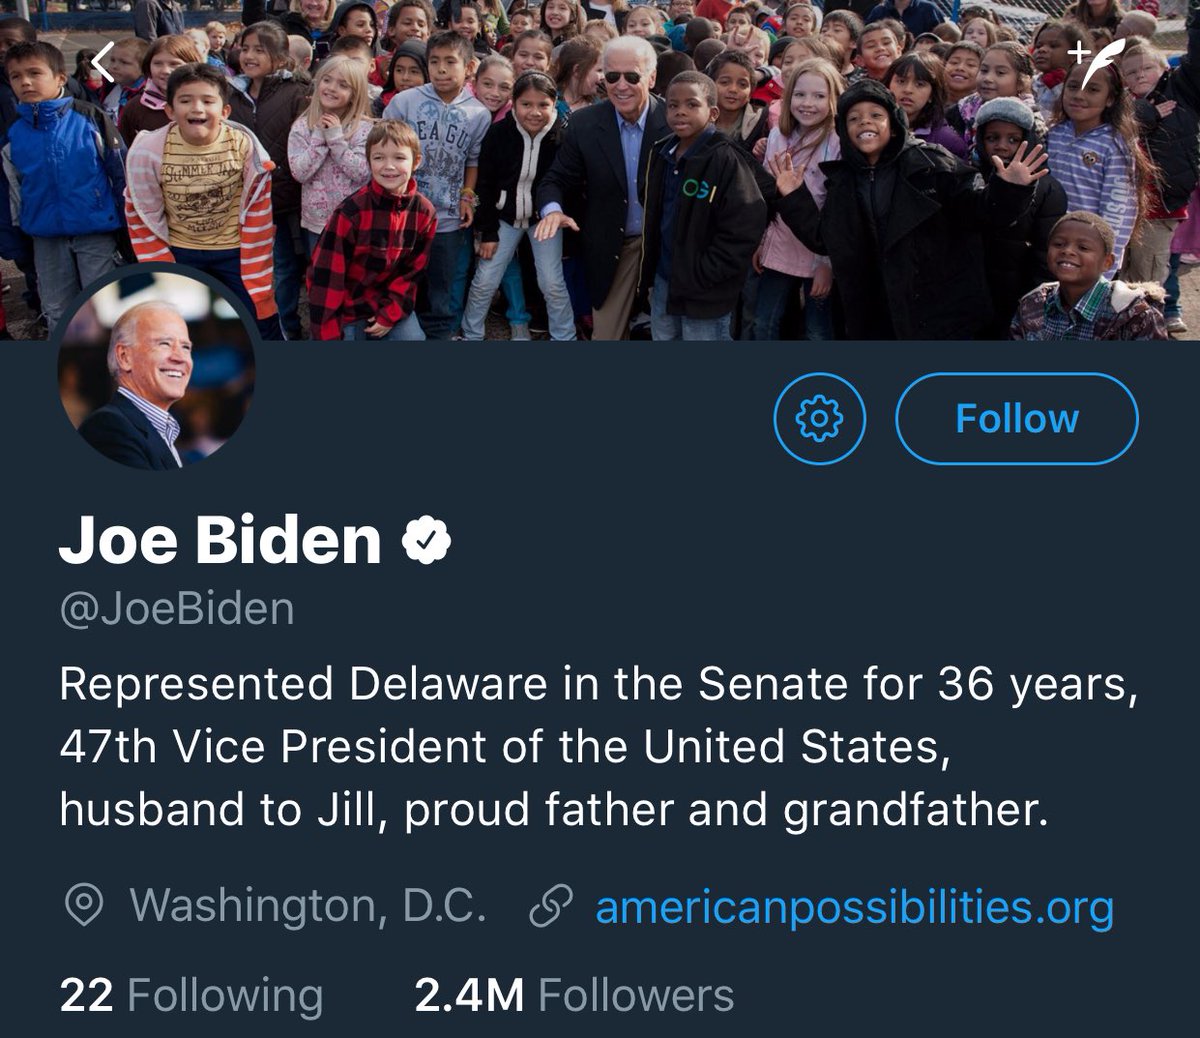Open the Followers label
The image size is (1200, 1038).
pos(636,995)
